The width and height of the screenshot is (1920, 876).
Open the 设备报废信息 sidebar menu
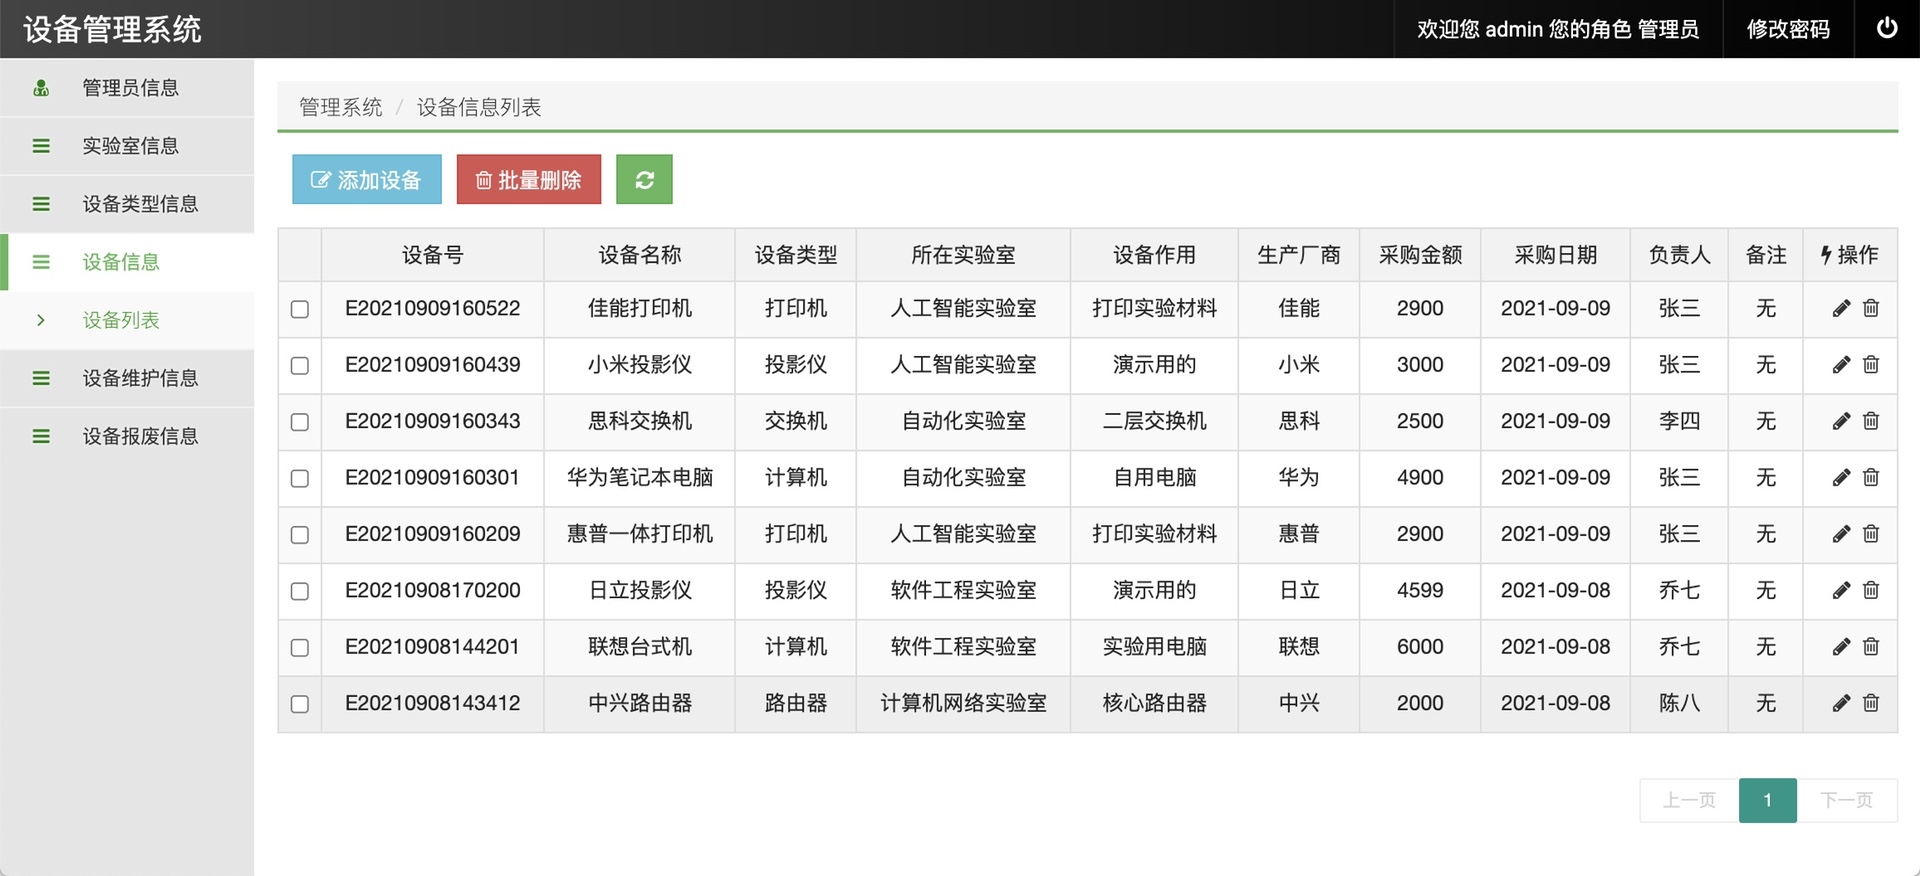[x=127, y=436]
